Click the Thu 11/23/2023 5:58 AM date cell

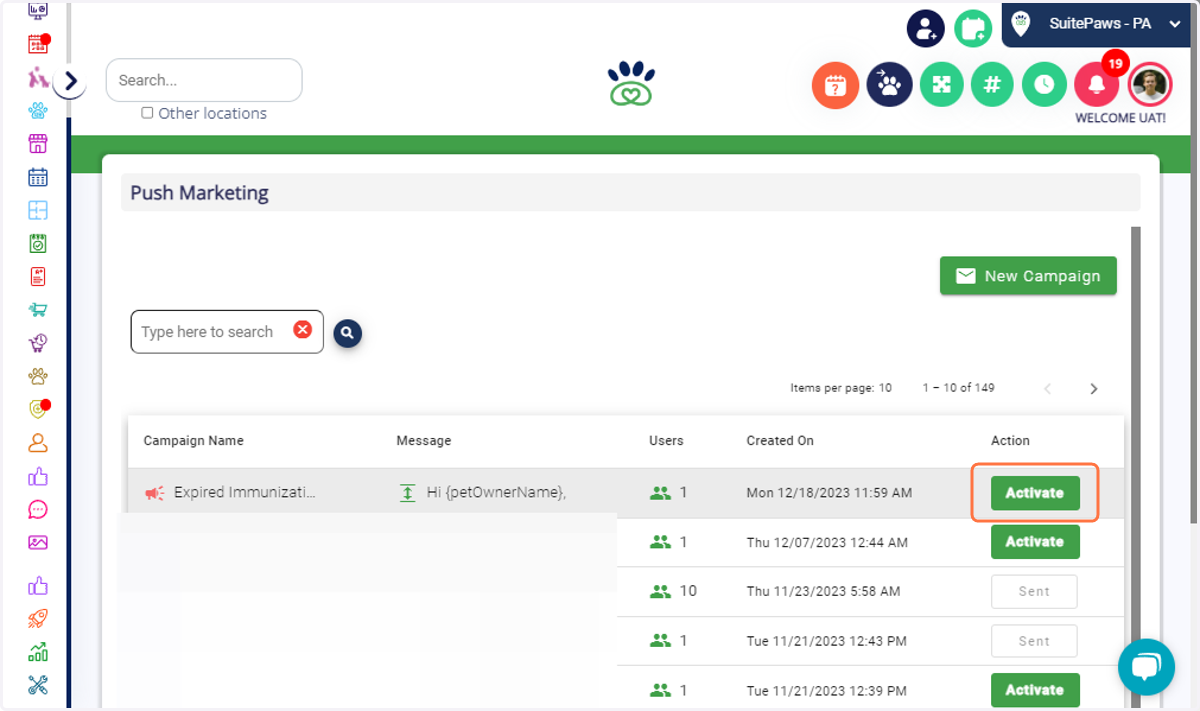pos(823,591)
